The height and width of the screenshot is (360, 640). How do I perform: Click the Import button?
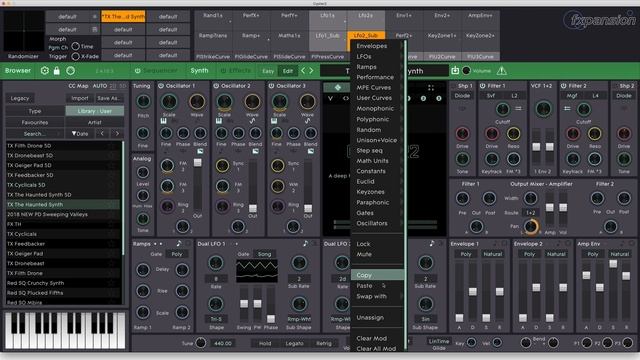80,98
